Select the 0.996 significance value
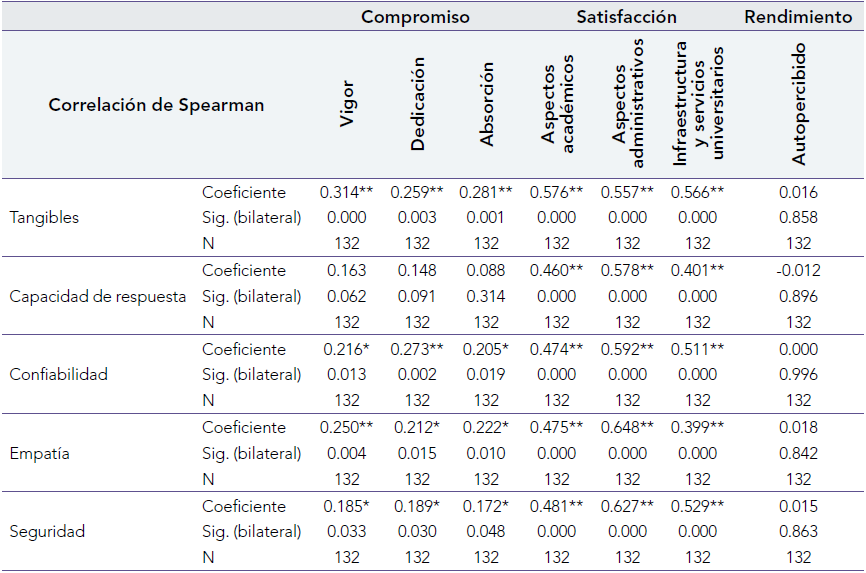The height and width of the screenshot is (573, 866). pos(798,375)
